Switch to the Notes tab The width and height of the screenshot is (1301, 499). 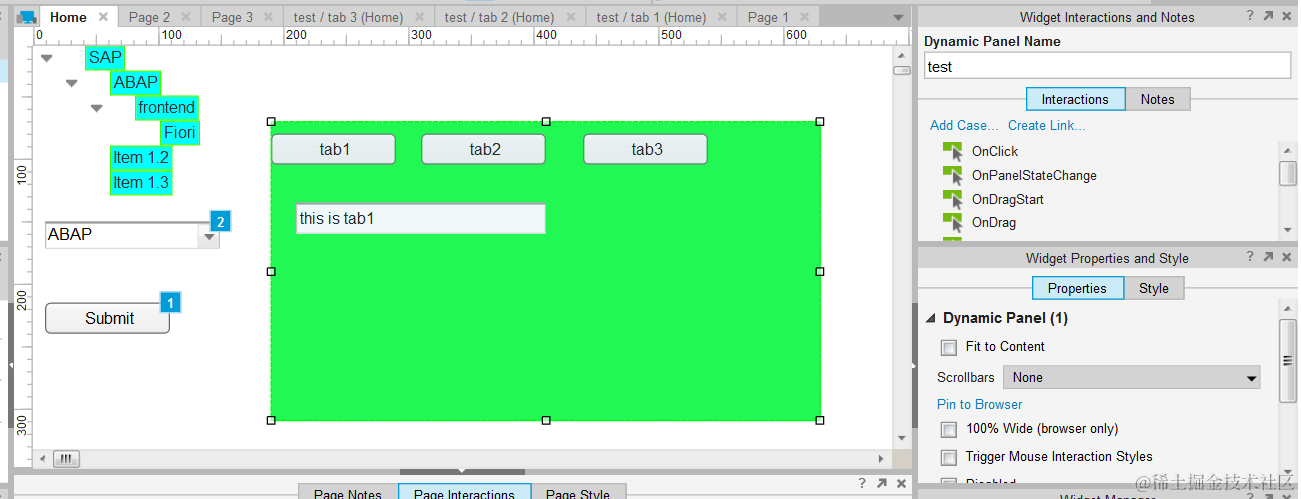(x=1157, y=99)
